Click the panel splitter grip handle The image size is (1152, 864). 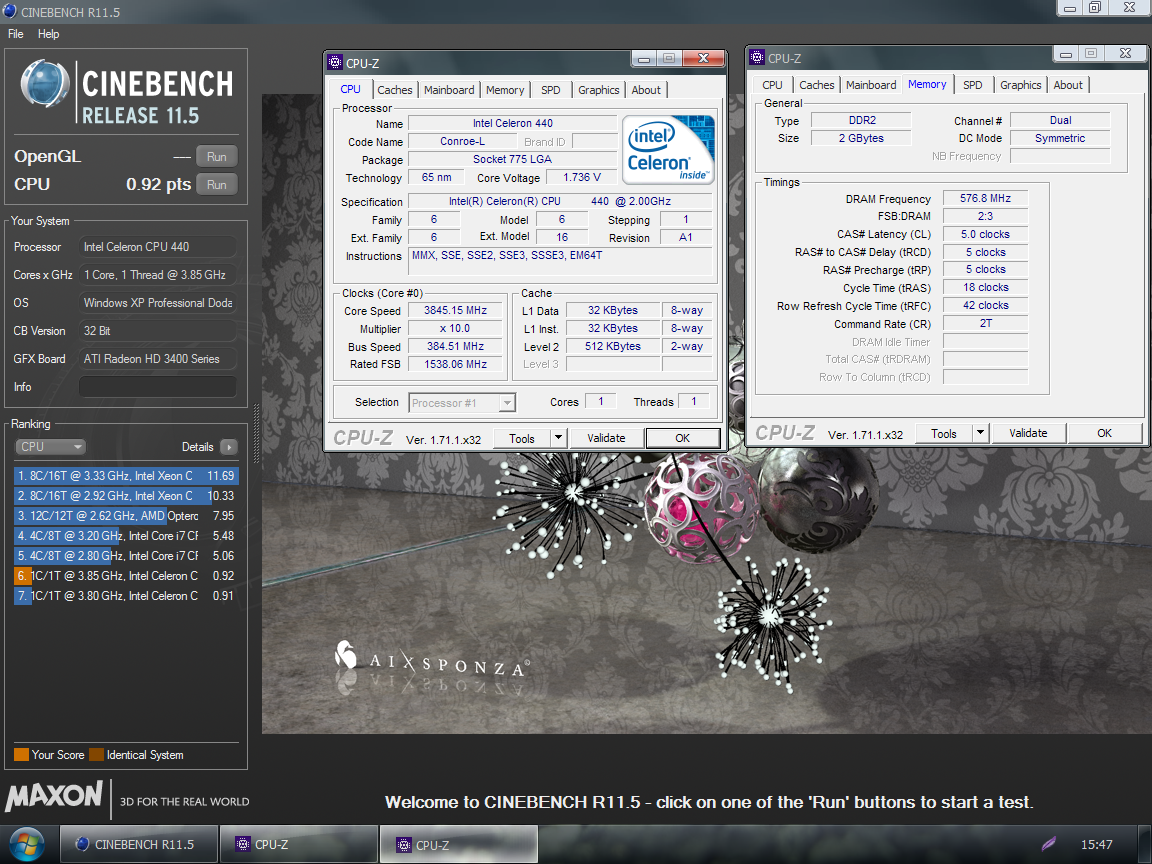(256, 433)
